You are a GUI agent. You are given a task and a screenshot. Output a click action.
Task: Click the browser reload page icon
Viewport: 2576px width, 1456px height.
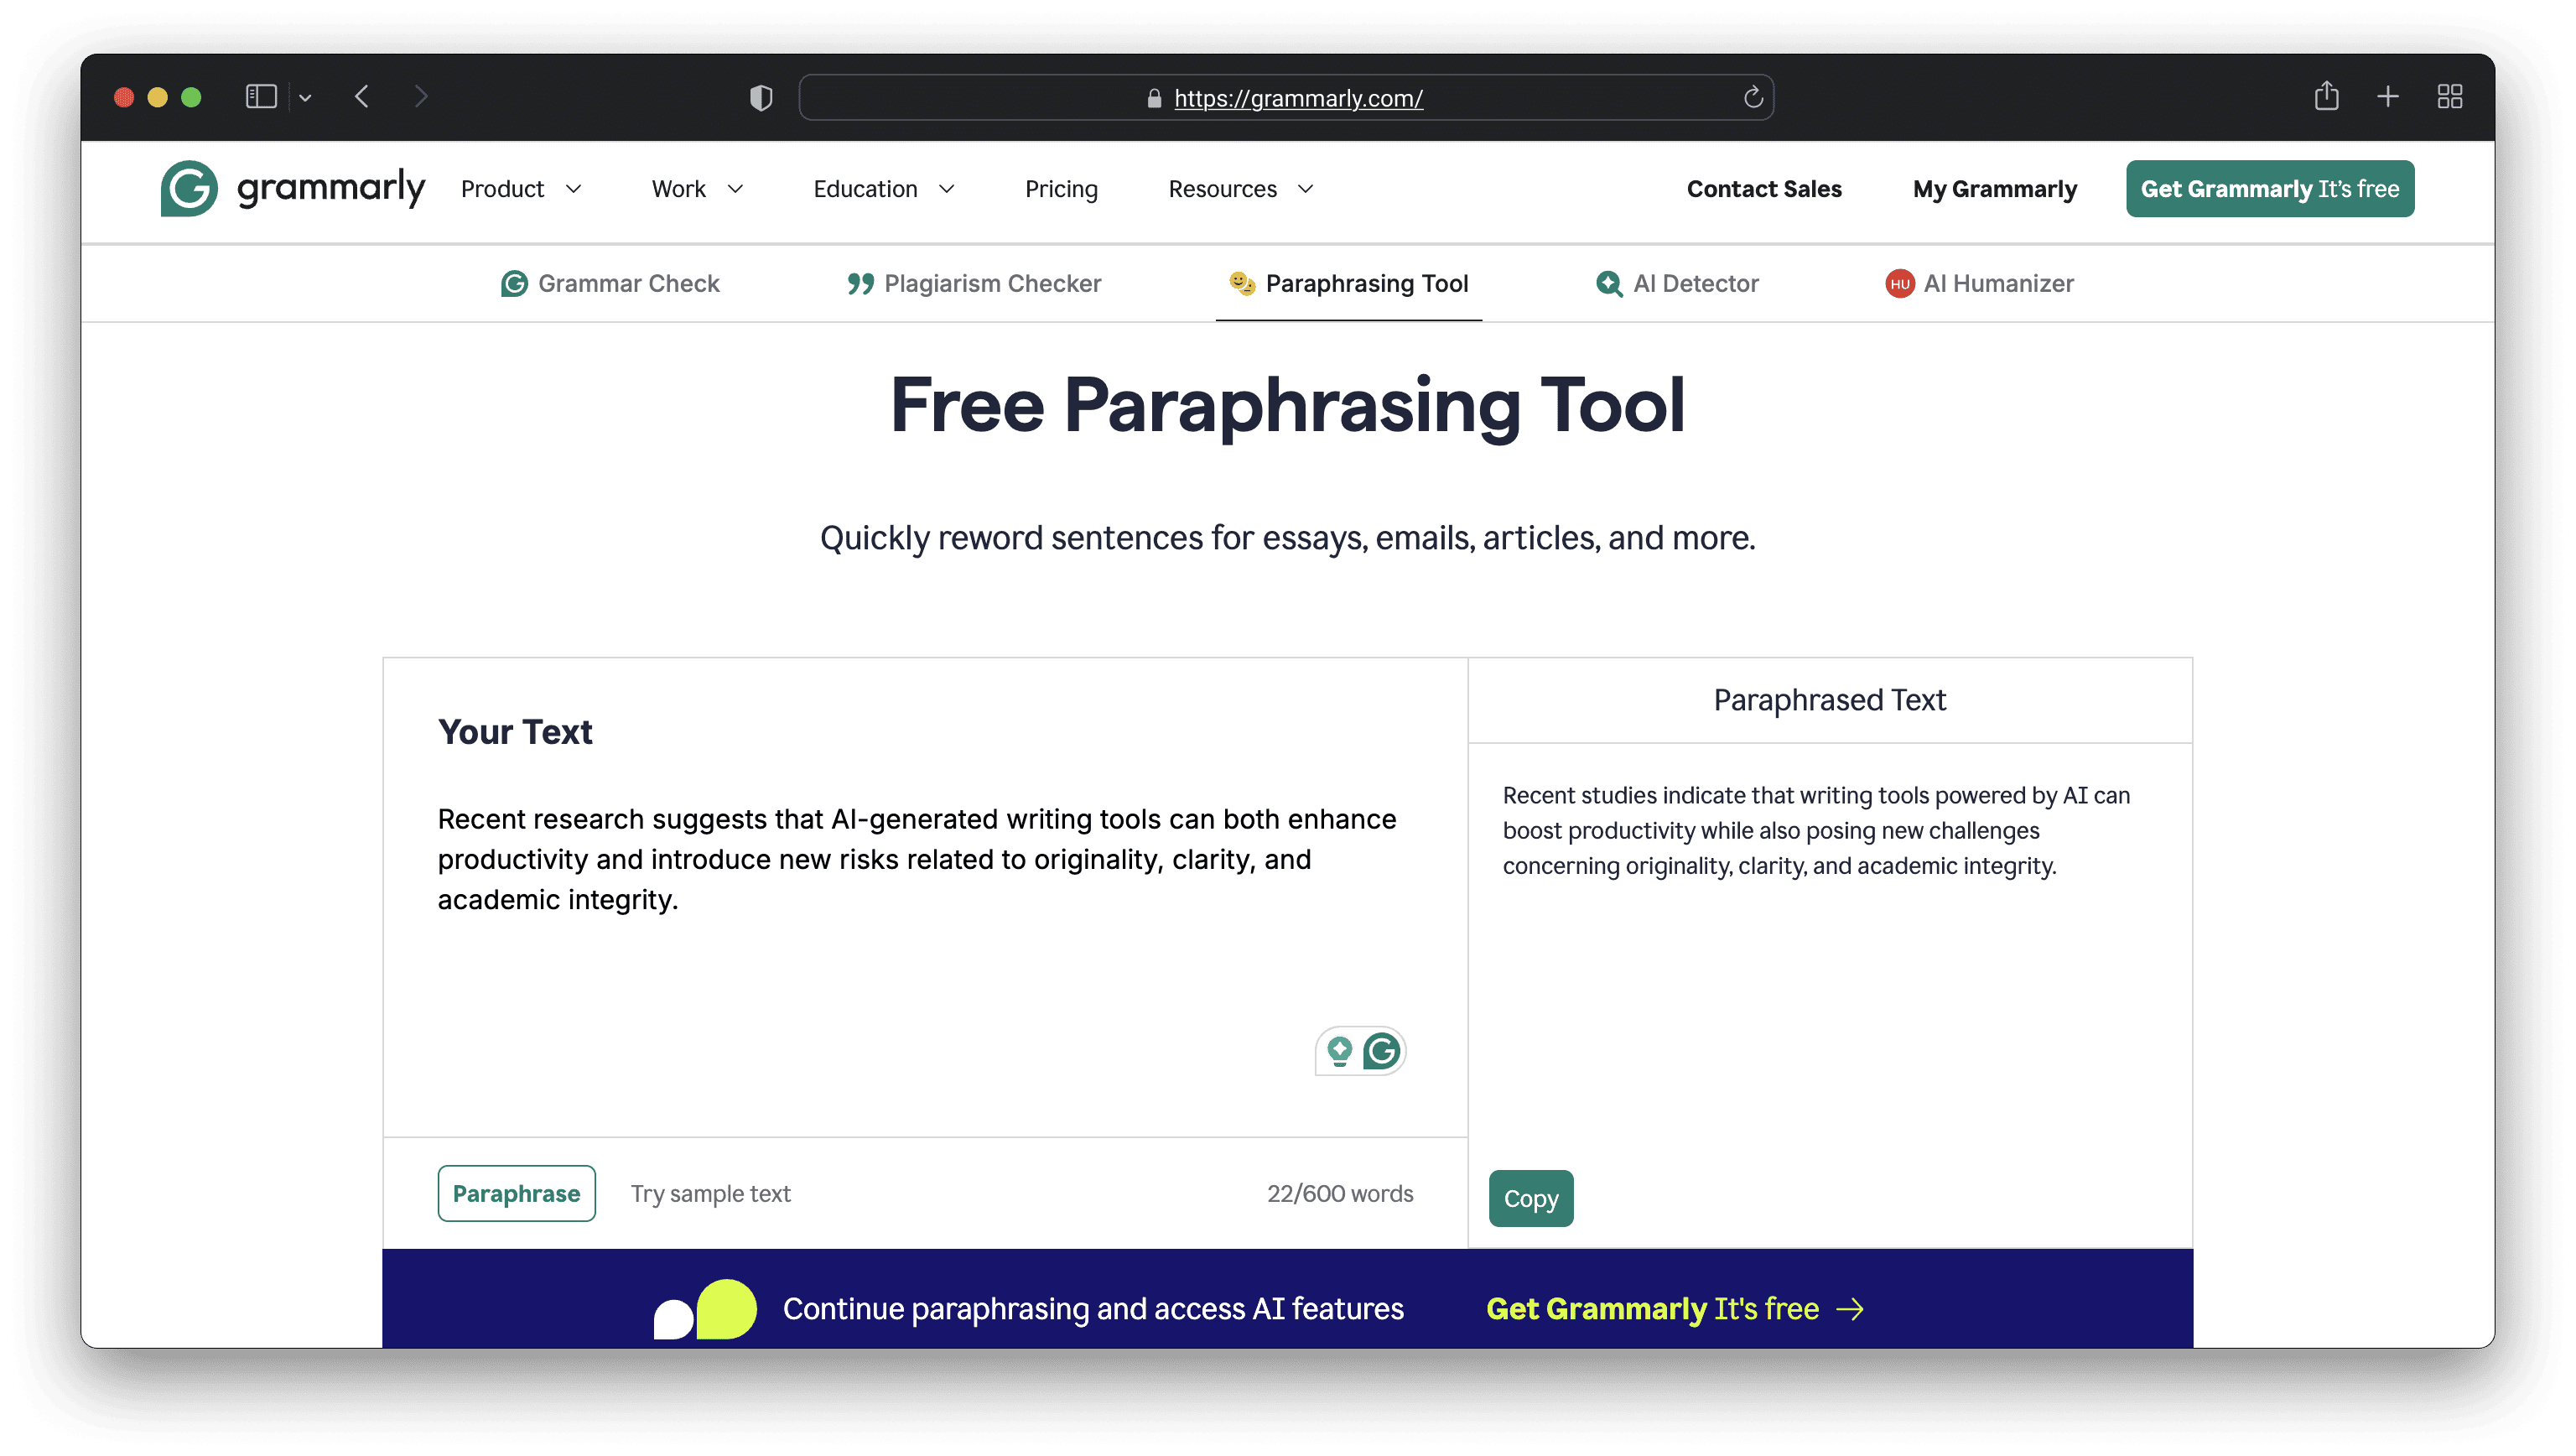(1752, 97)
